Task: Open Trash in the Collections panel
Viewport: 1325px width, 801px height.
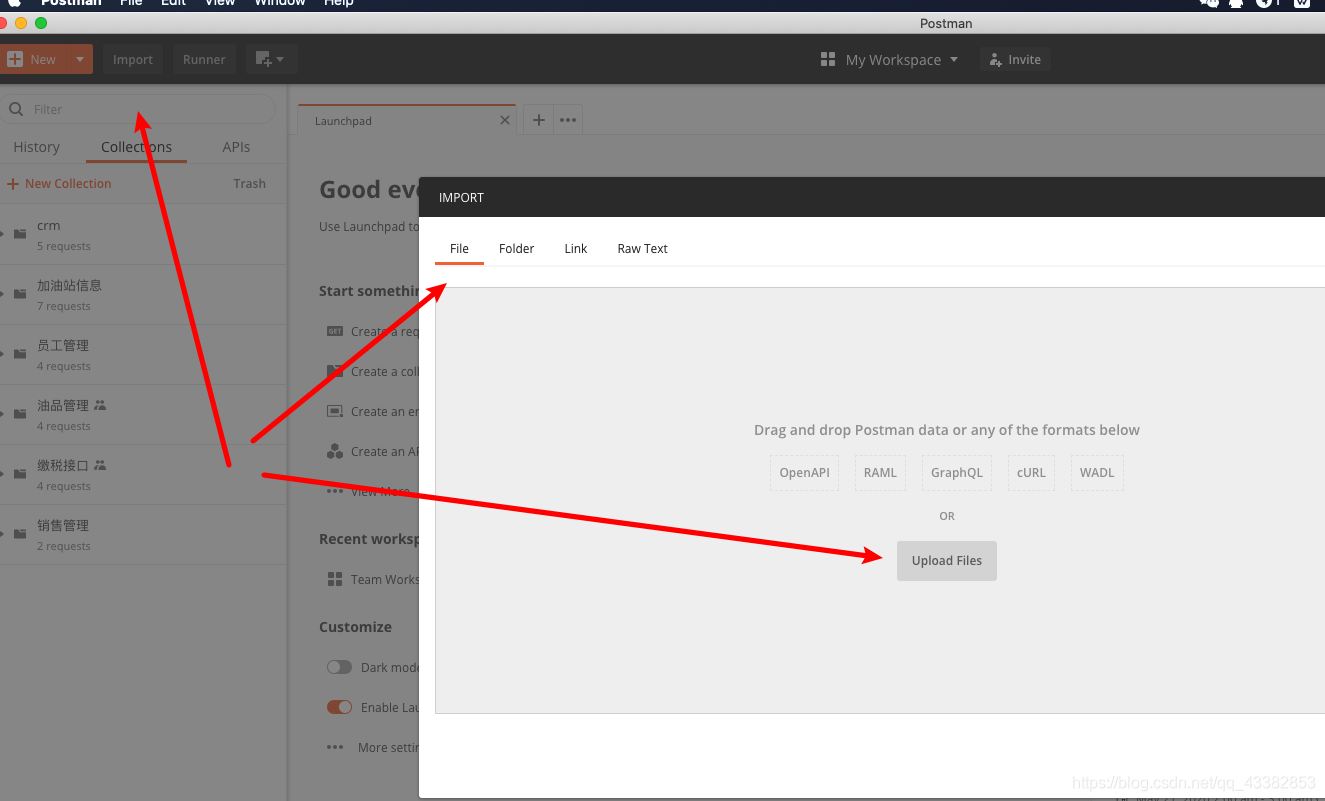Action: [250, 184]
